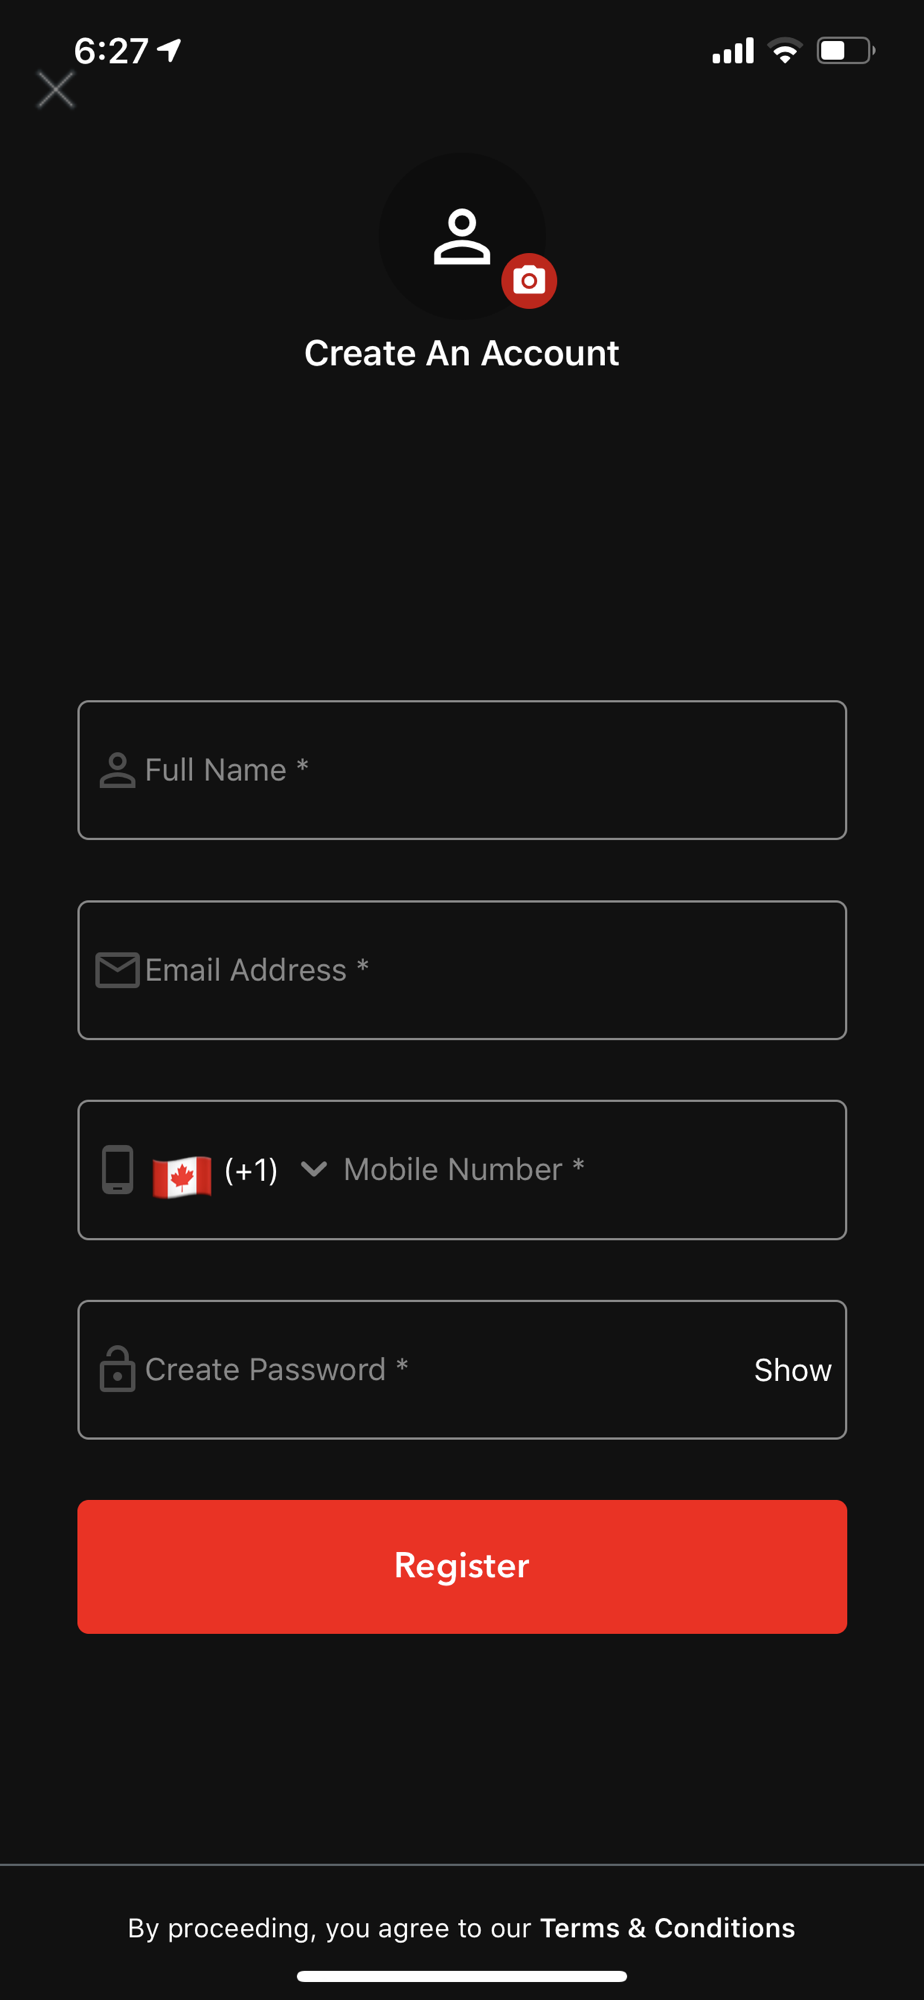Tap the Canadian flag icon
Image resolution: width=924 pixels, height=2000 pixels.
pos(182,1175)
